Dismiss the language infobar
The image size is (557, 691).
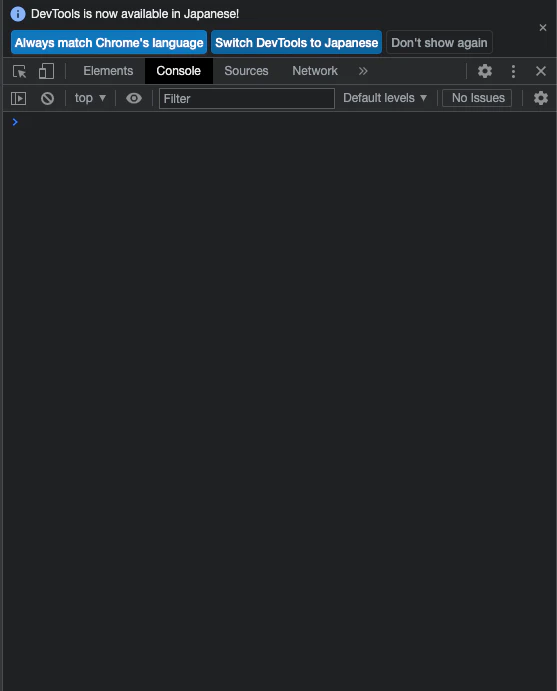(x=543, y=28)
